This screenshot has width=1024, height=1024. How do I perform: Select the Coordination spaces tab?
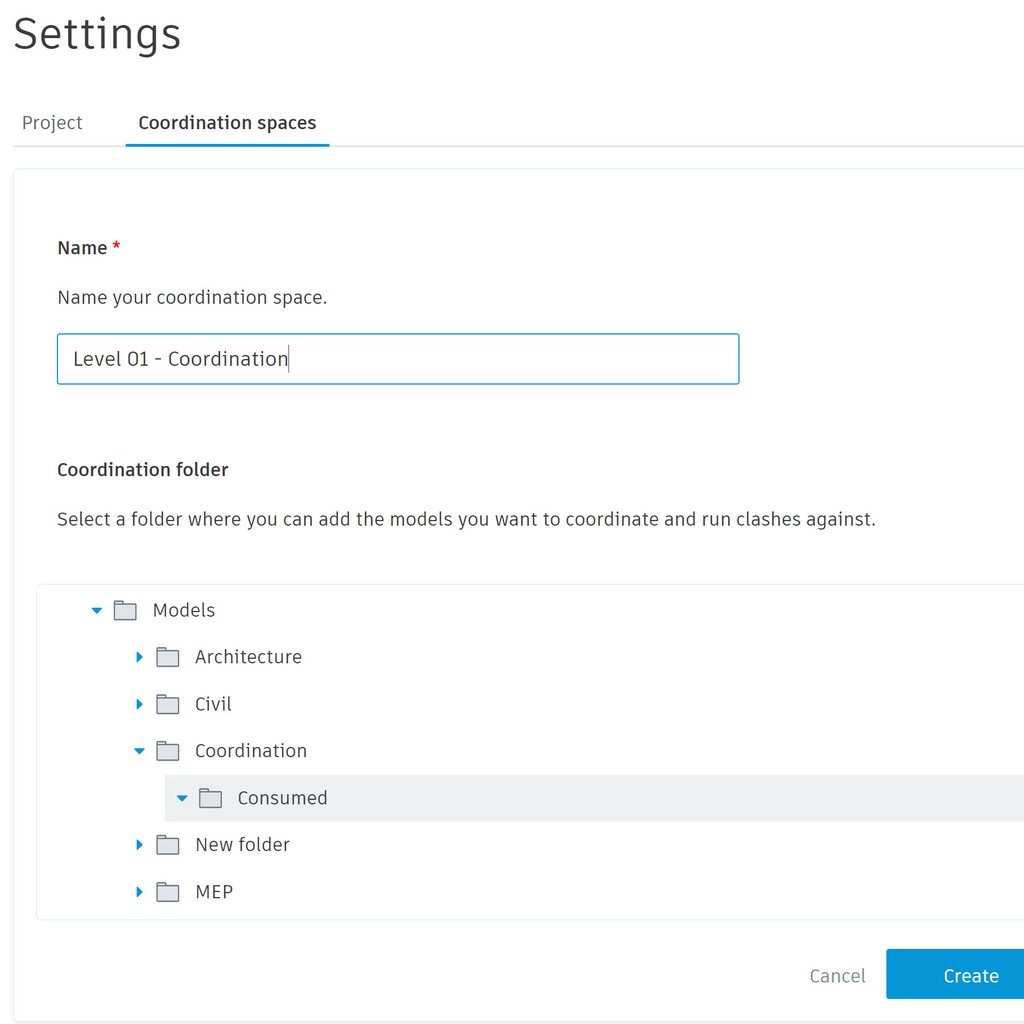click(x=227, y=122)
